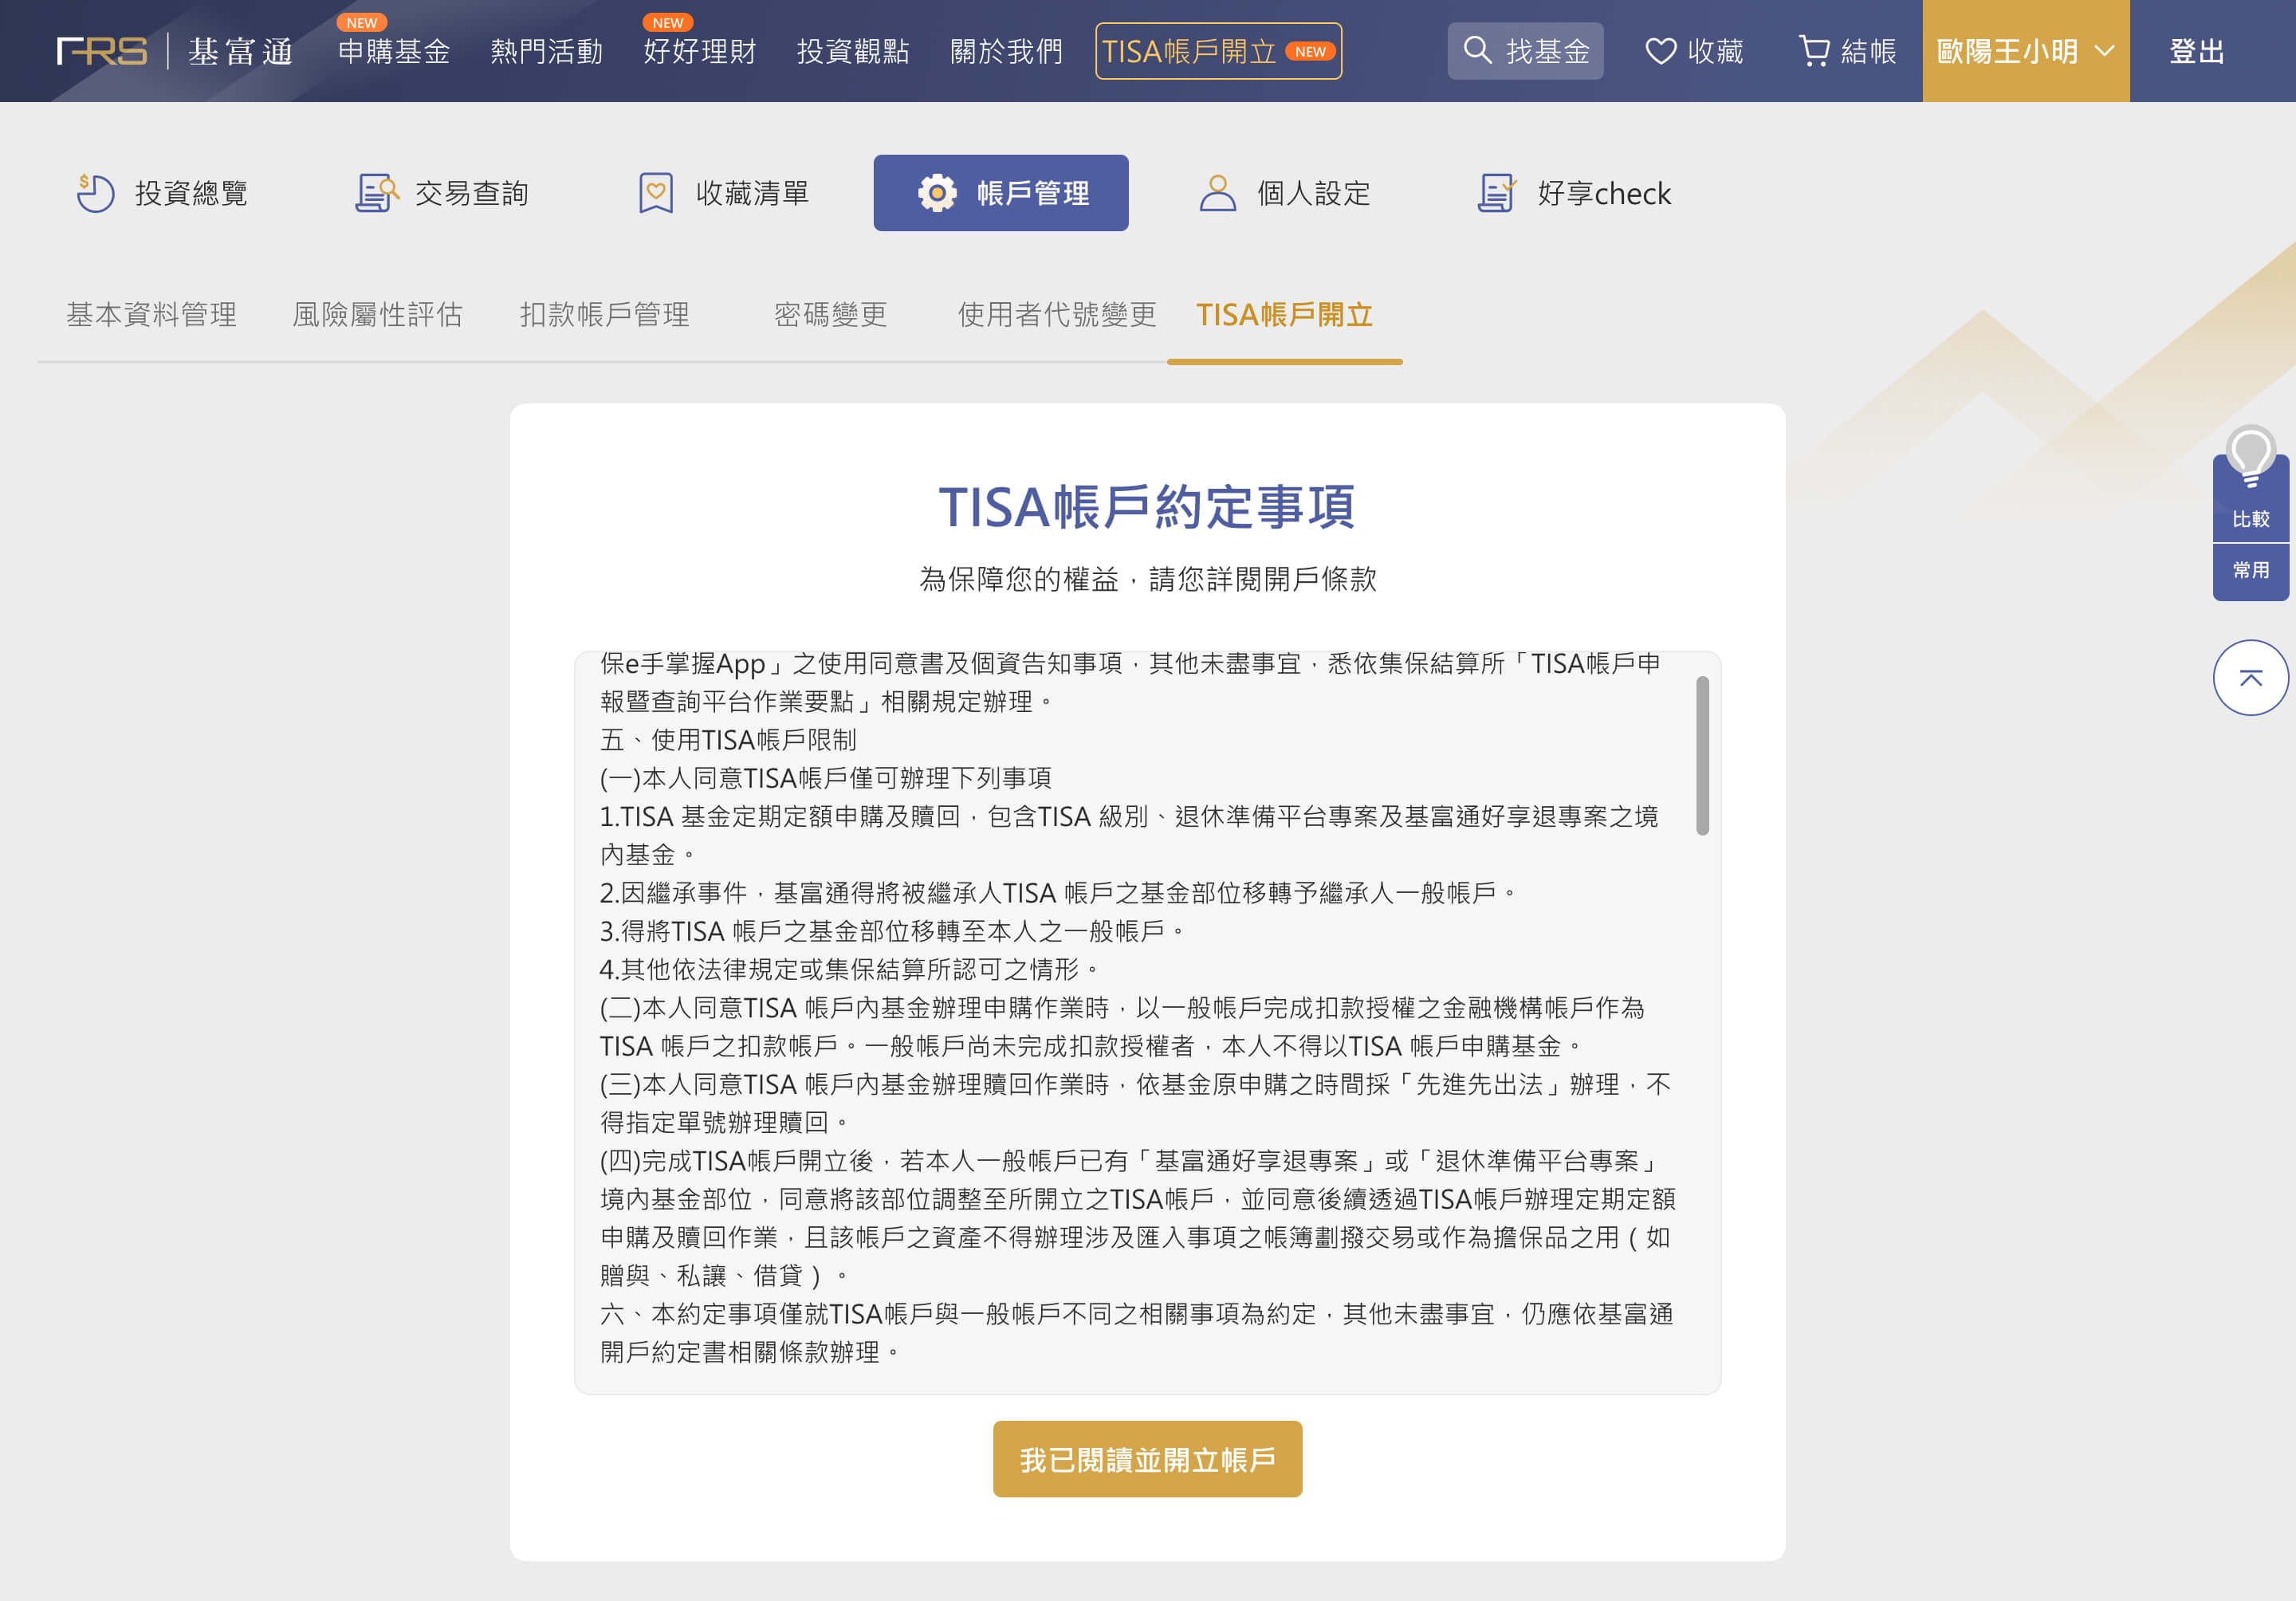Open the 好好理財 menu

(x=700, y=51)
